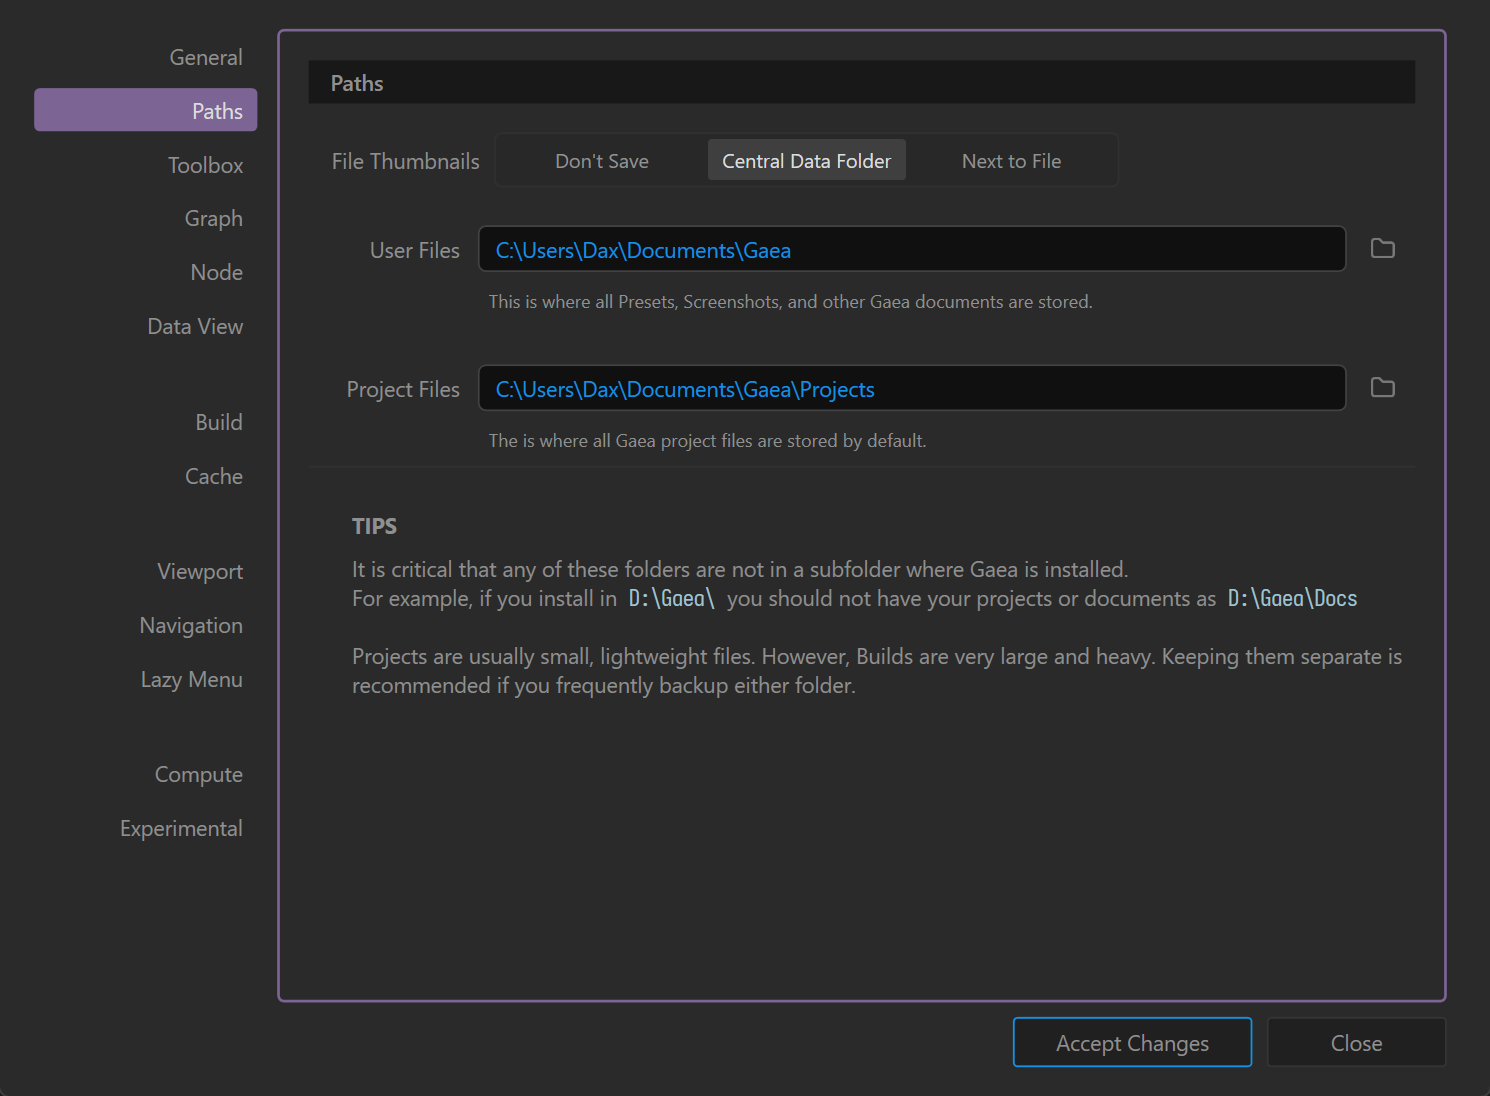This screenshot has width=1490, height=1096.
Task: Switch to Viewport preferences
Action: click(x=200, y=572)
